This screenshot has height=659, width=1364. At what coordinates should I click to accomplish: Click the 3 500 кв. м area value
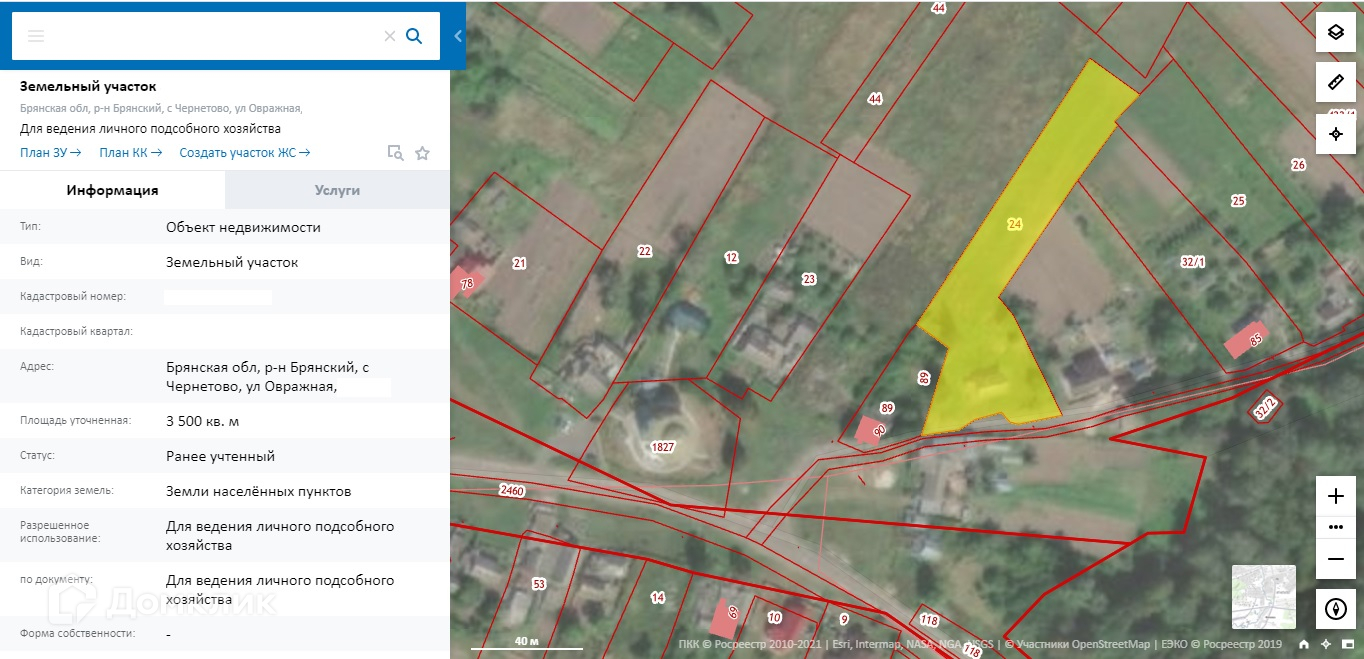(203, 421)
